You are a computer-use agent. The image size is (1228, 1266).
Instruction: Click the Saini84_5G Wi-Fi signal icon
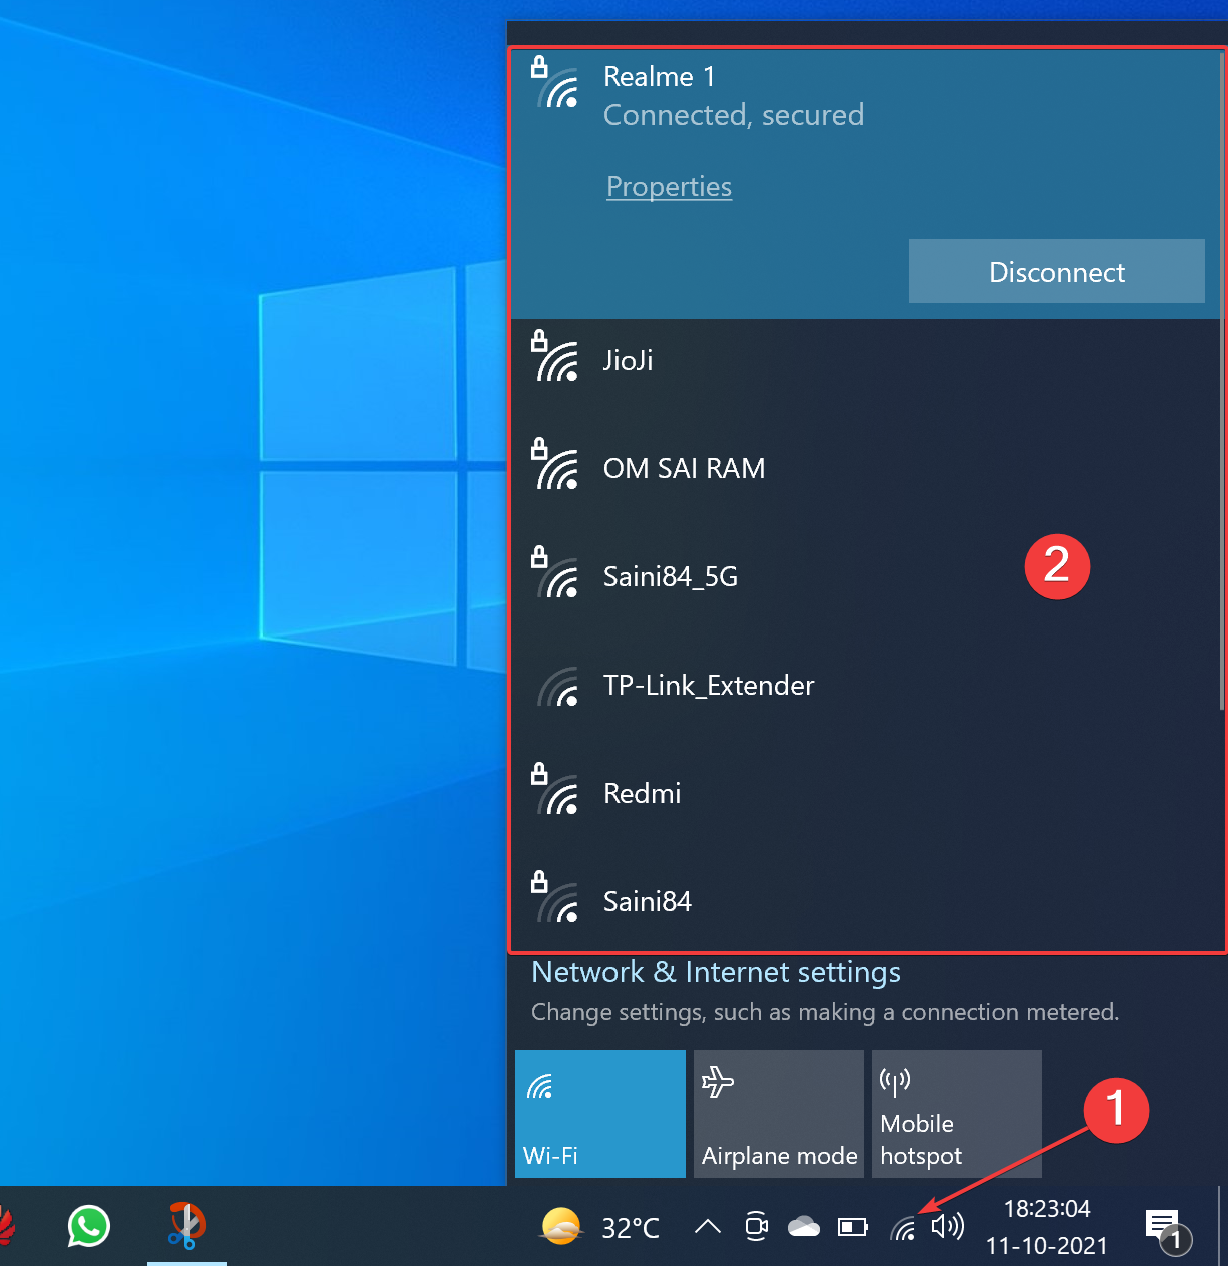pos(554,573)
